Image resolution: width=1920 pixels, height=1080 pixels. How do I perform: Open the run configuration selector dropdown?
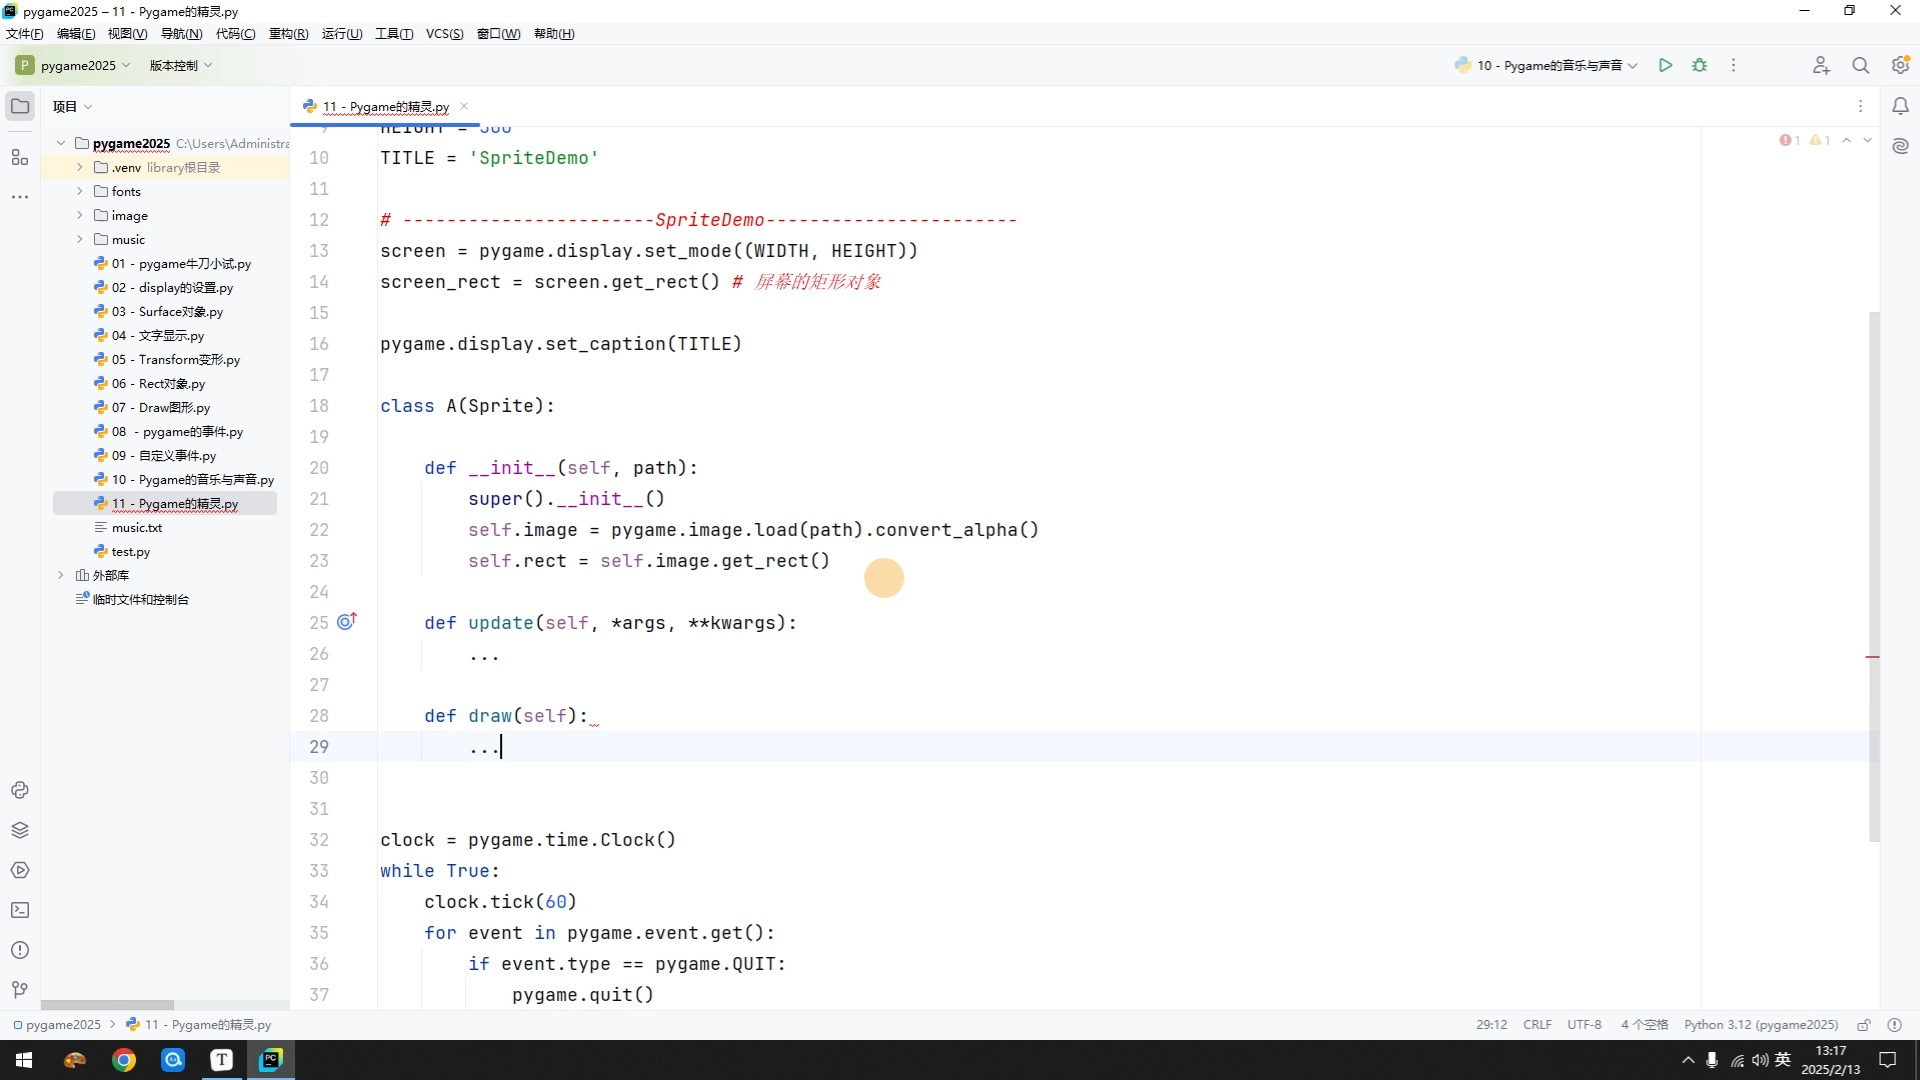tap(1546, 65)
